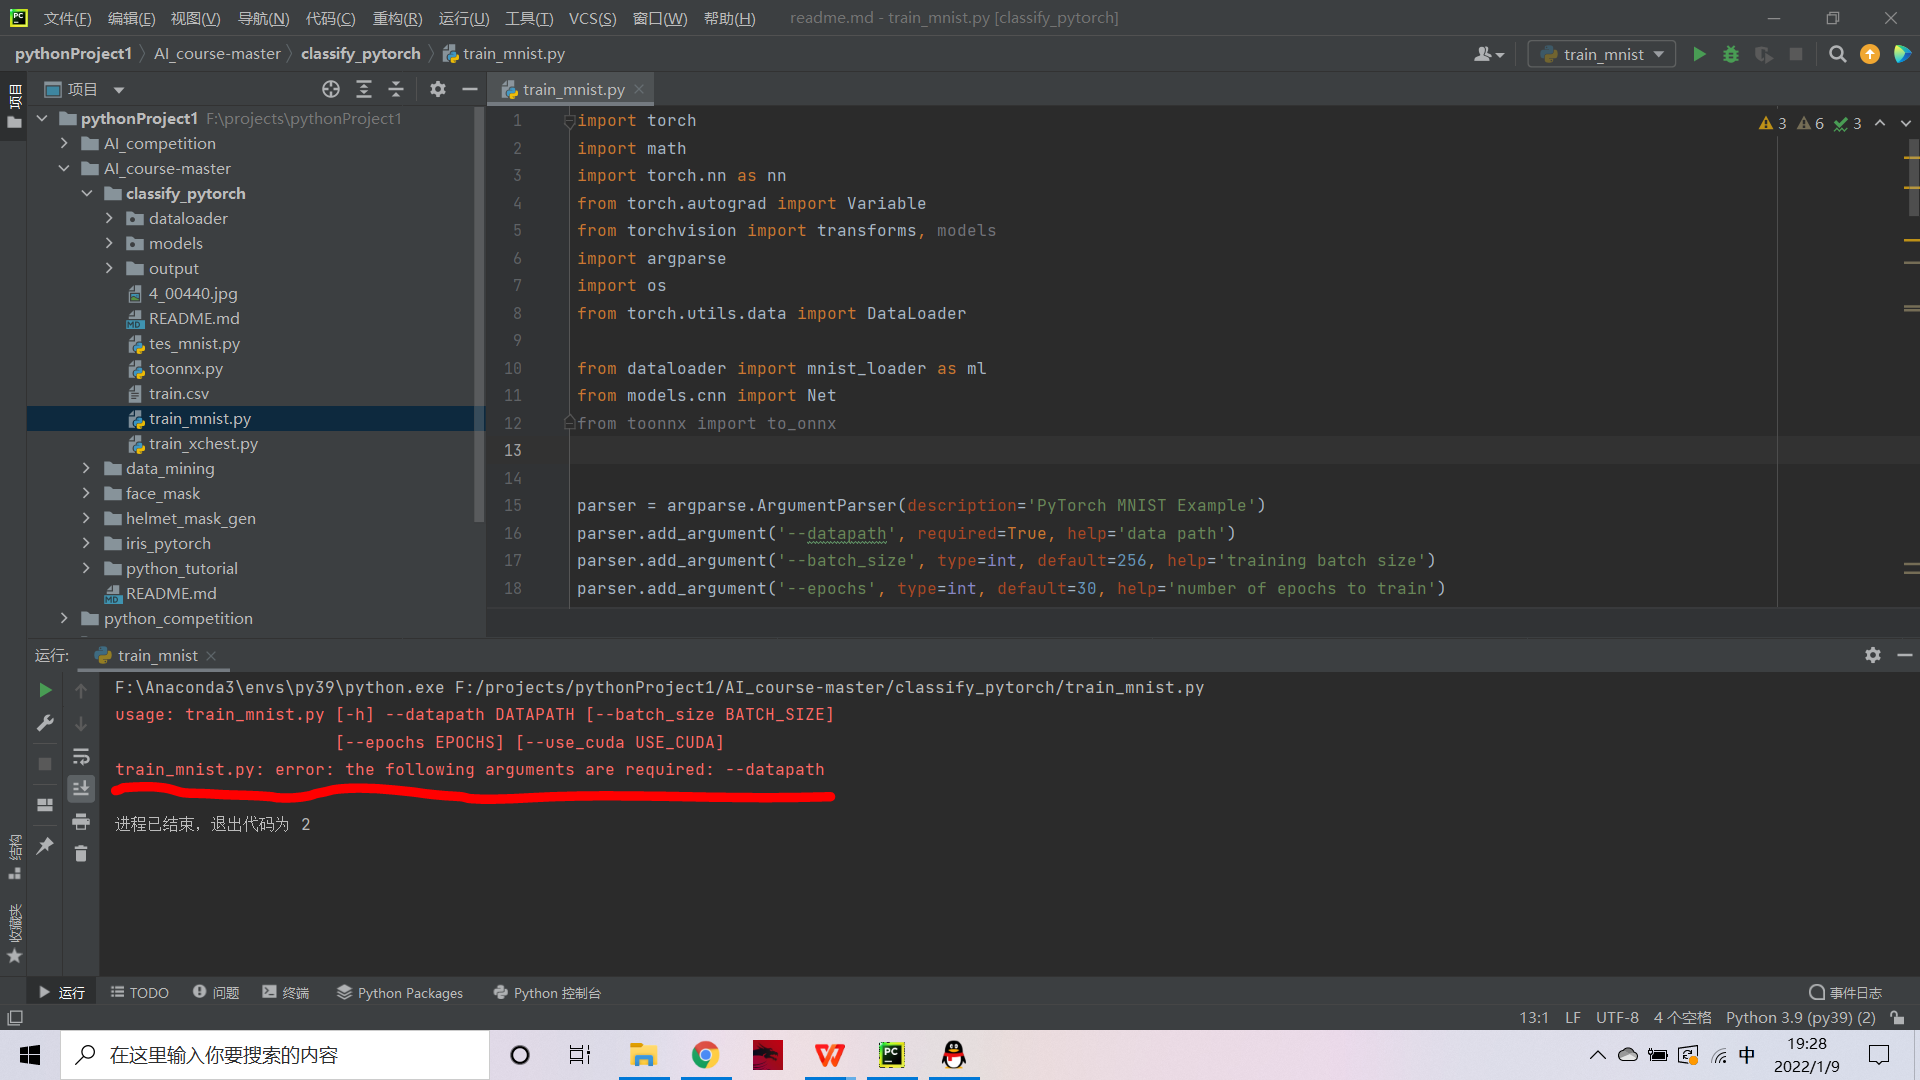Viewport: 1920px width, 1080px height.
Task: Run the train_mnist configuration
Action: [x=1698, y=54]
